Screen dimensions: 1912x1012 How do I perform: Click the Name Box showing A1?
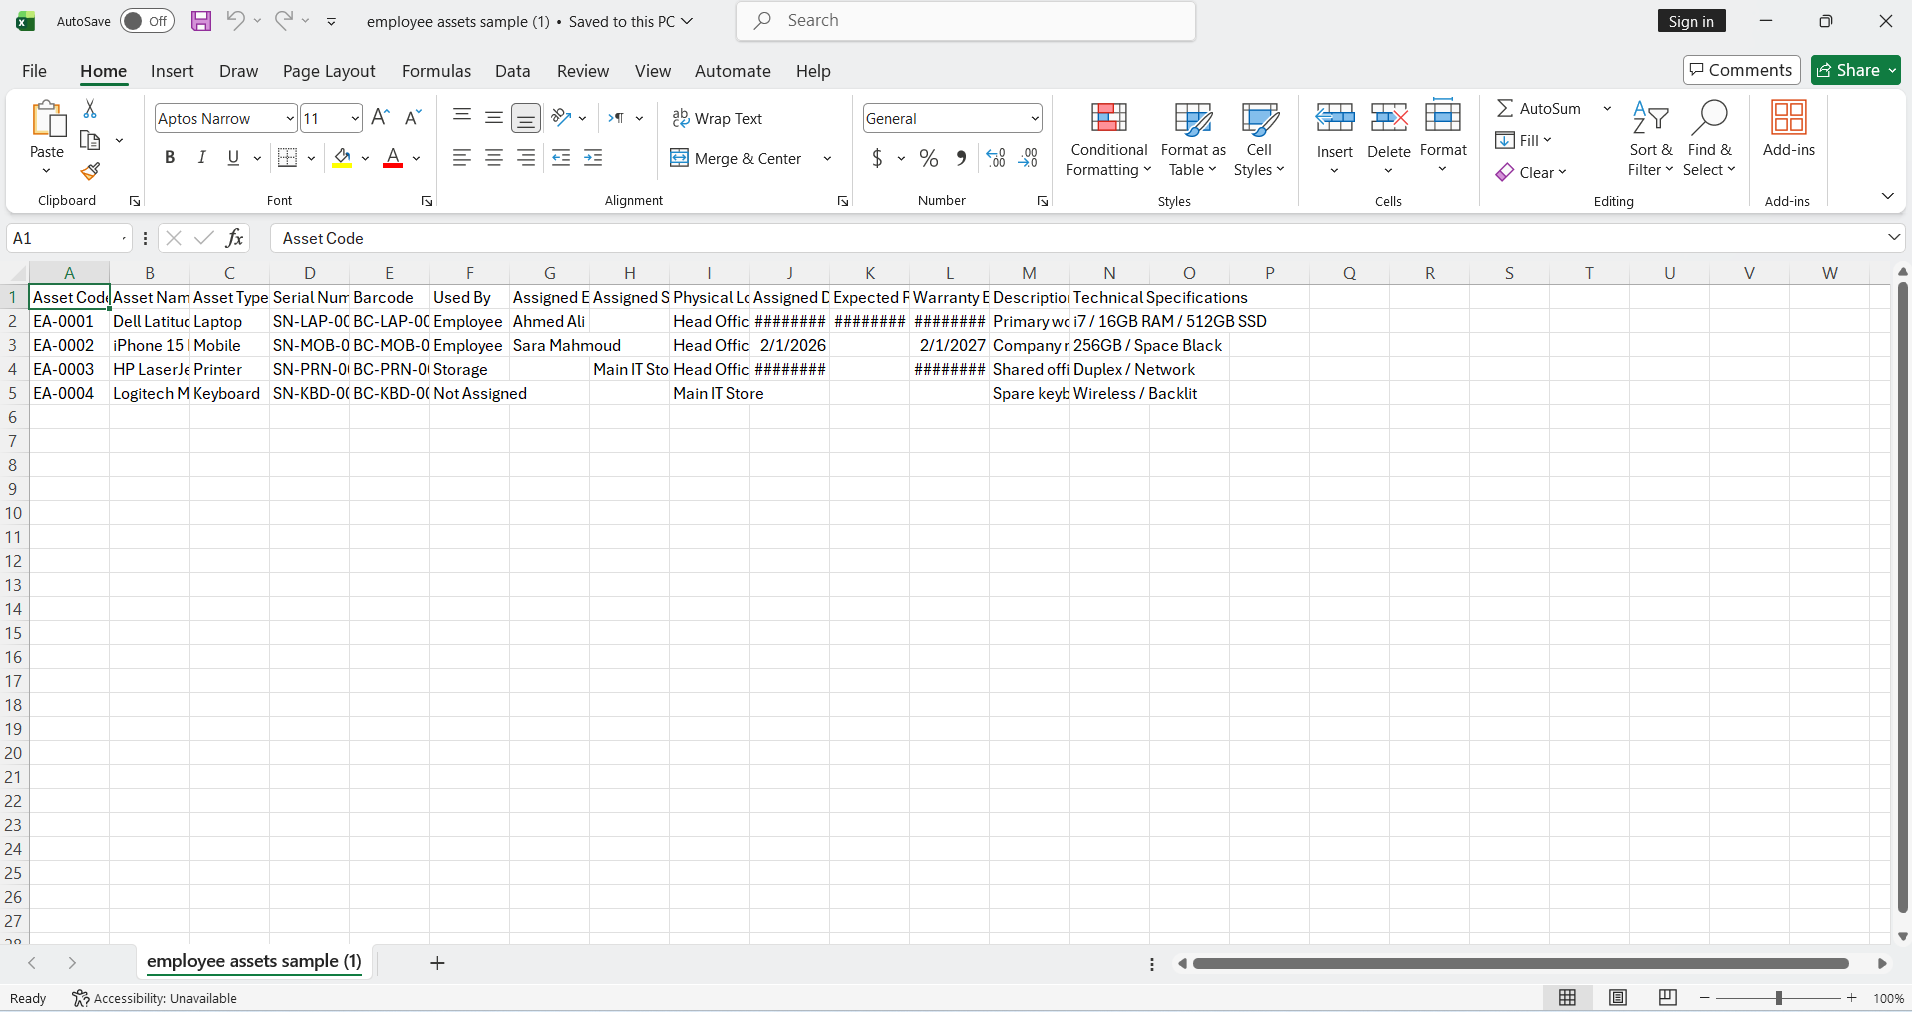click(x=68, y=238)
